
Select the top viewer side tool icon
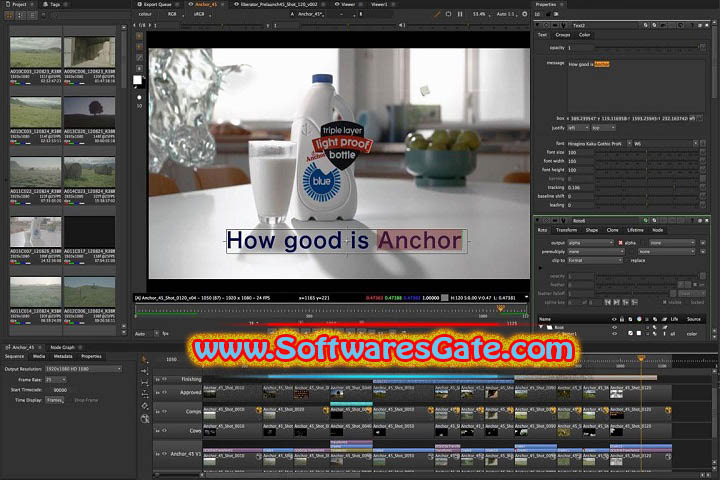click(139, 36)
